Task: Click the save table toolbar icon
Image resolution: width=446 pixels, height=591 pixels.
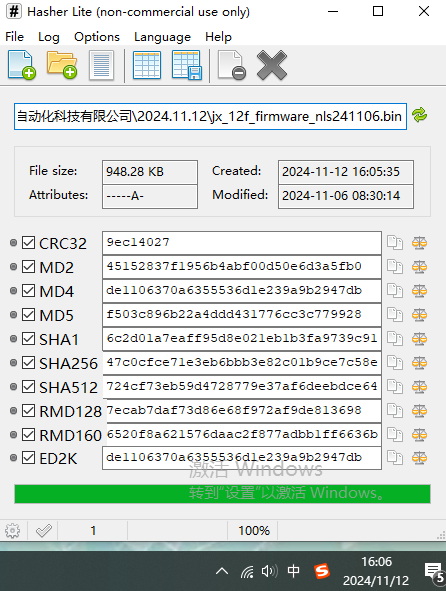Action: (x=187, y=65)
